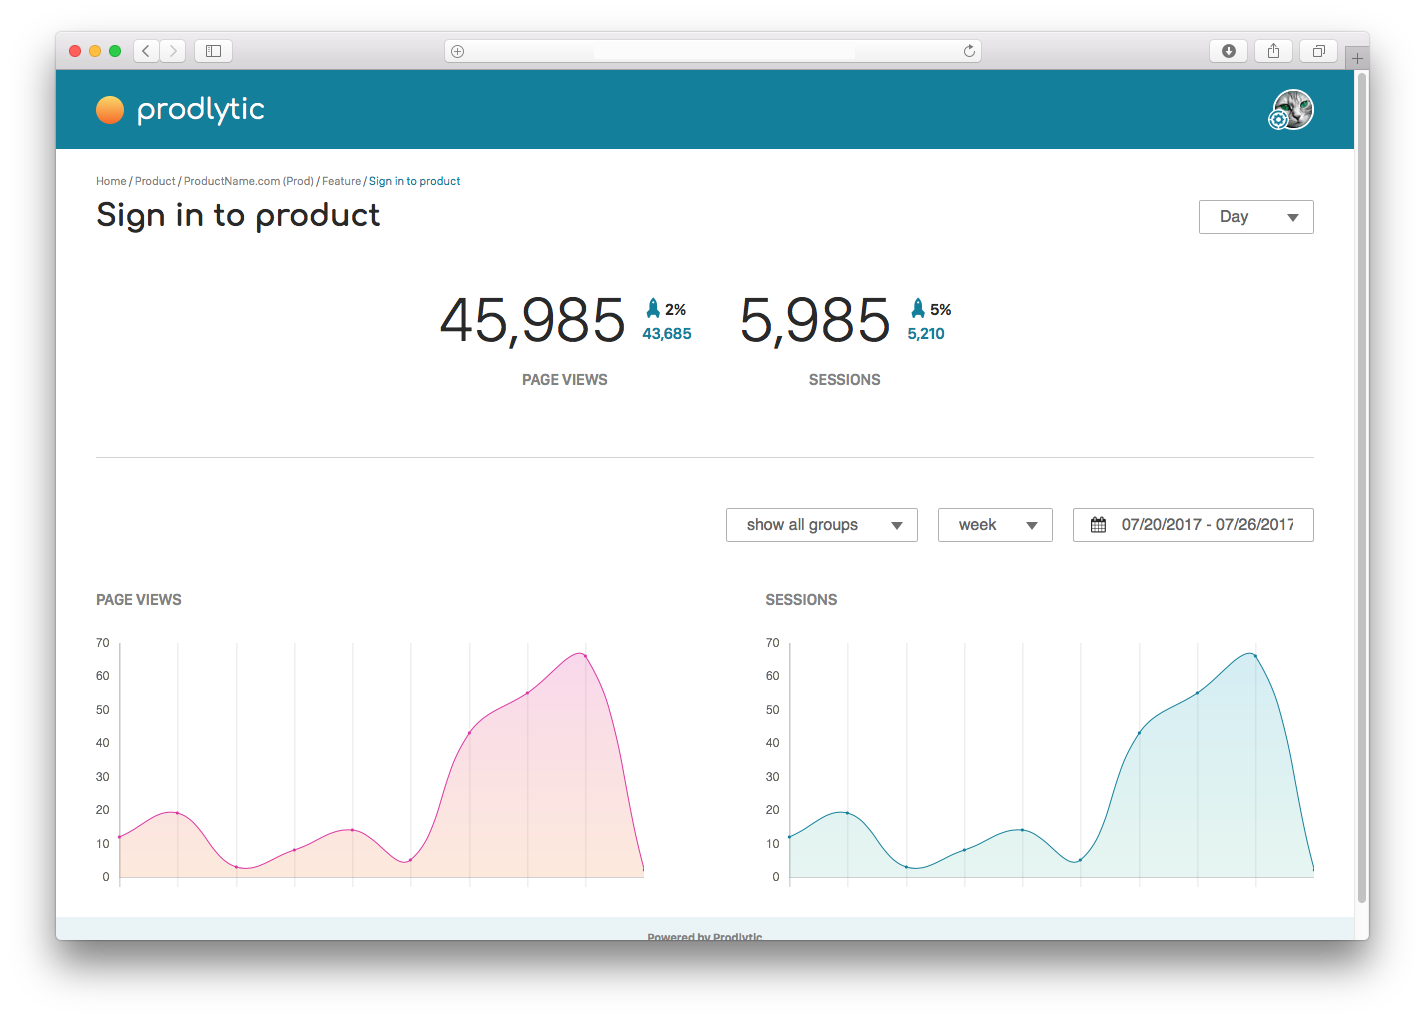
Task: Click the orange prodlytic logo circle
Action: pos(110,110)
